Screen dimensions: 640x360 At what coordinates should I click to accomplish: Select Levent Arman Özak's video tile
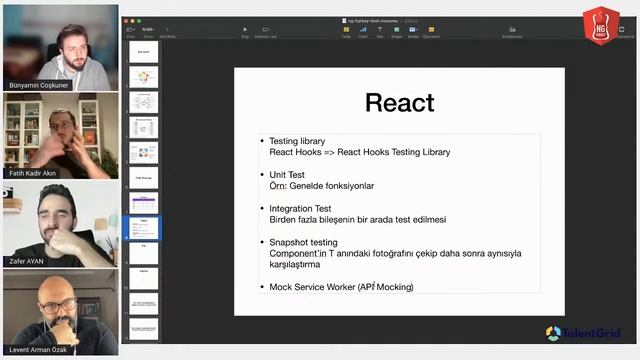[61, 312]
